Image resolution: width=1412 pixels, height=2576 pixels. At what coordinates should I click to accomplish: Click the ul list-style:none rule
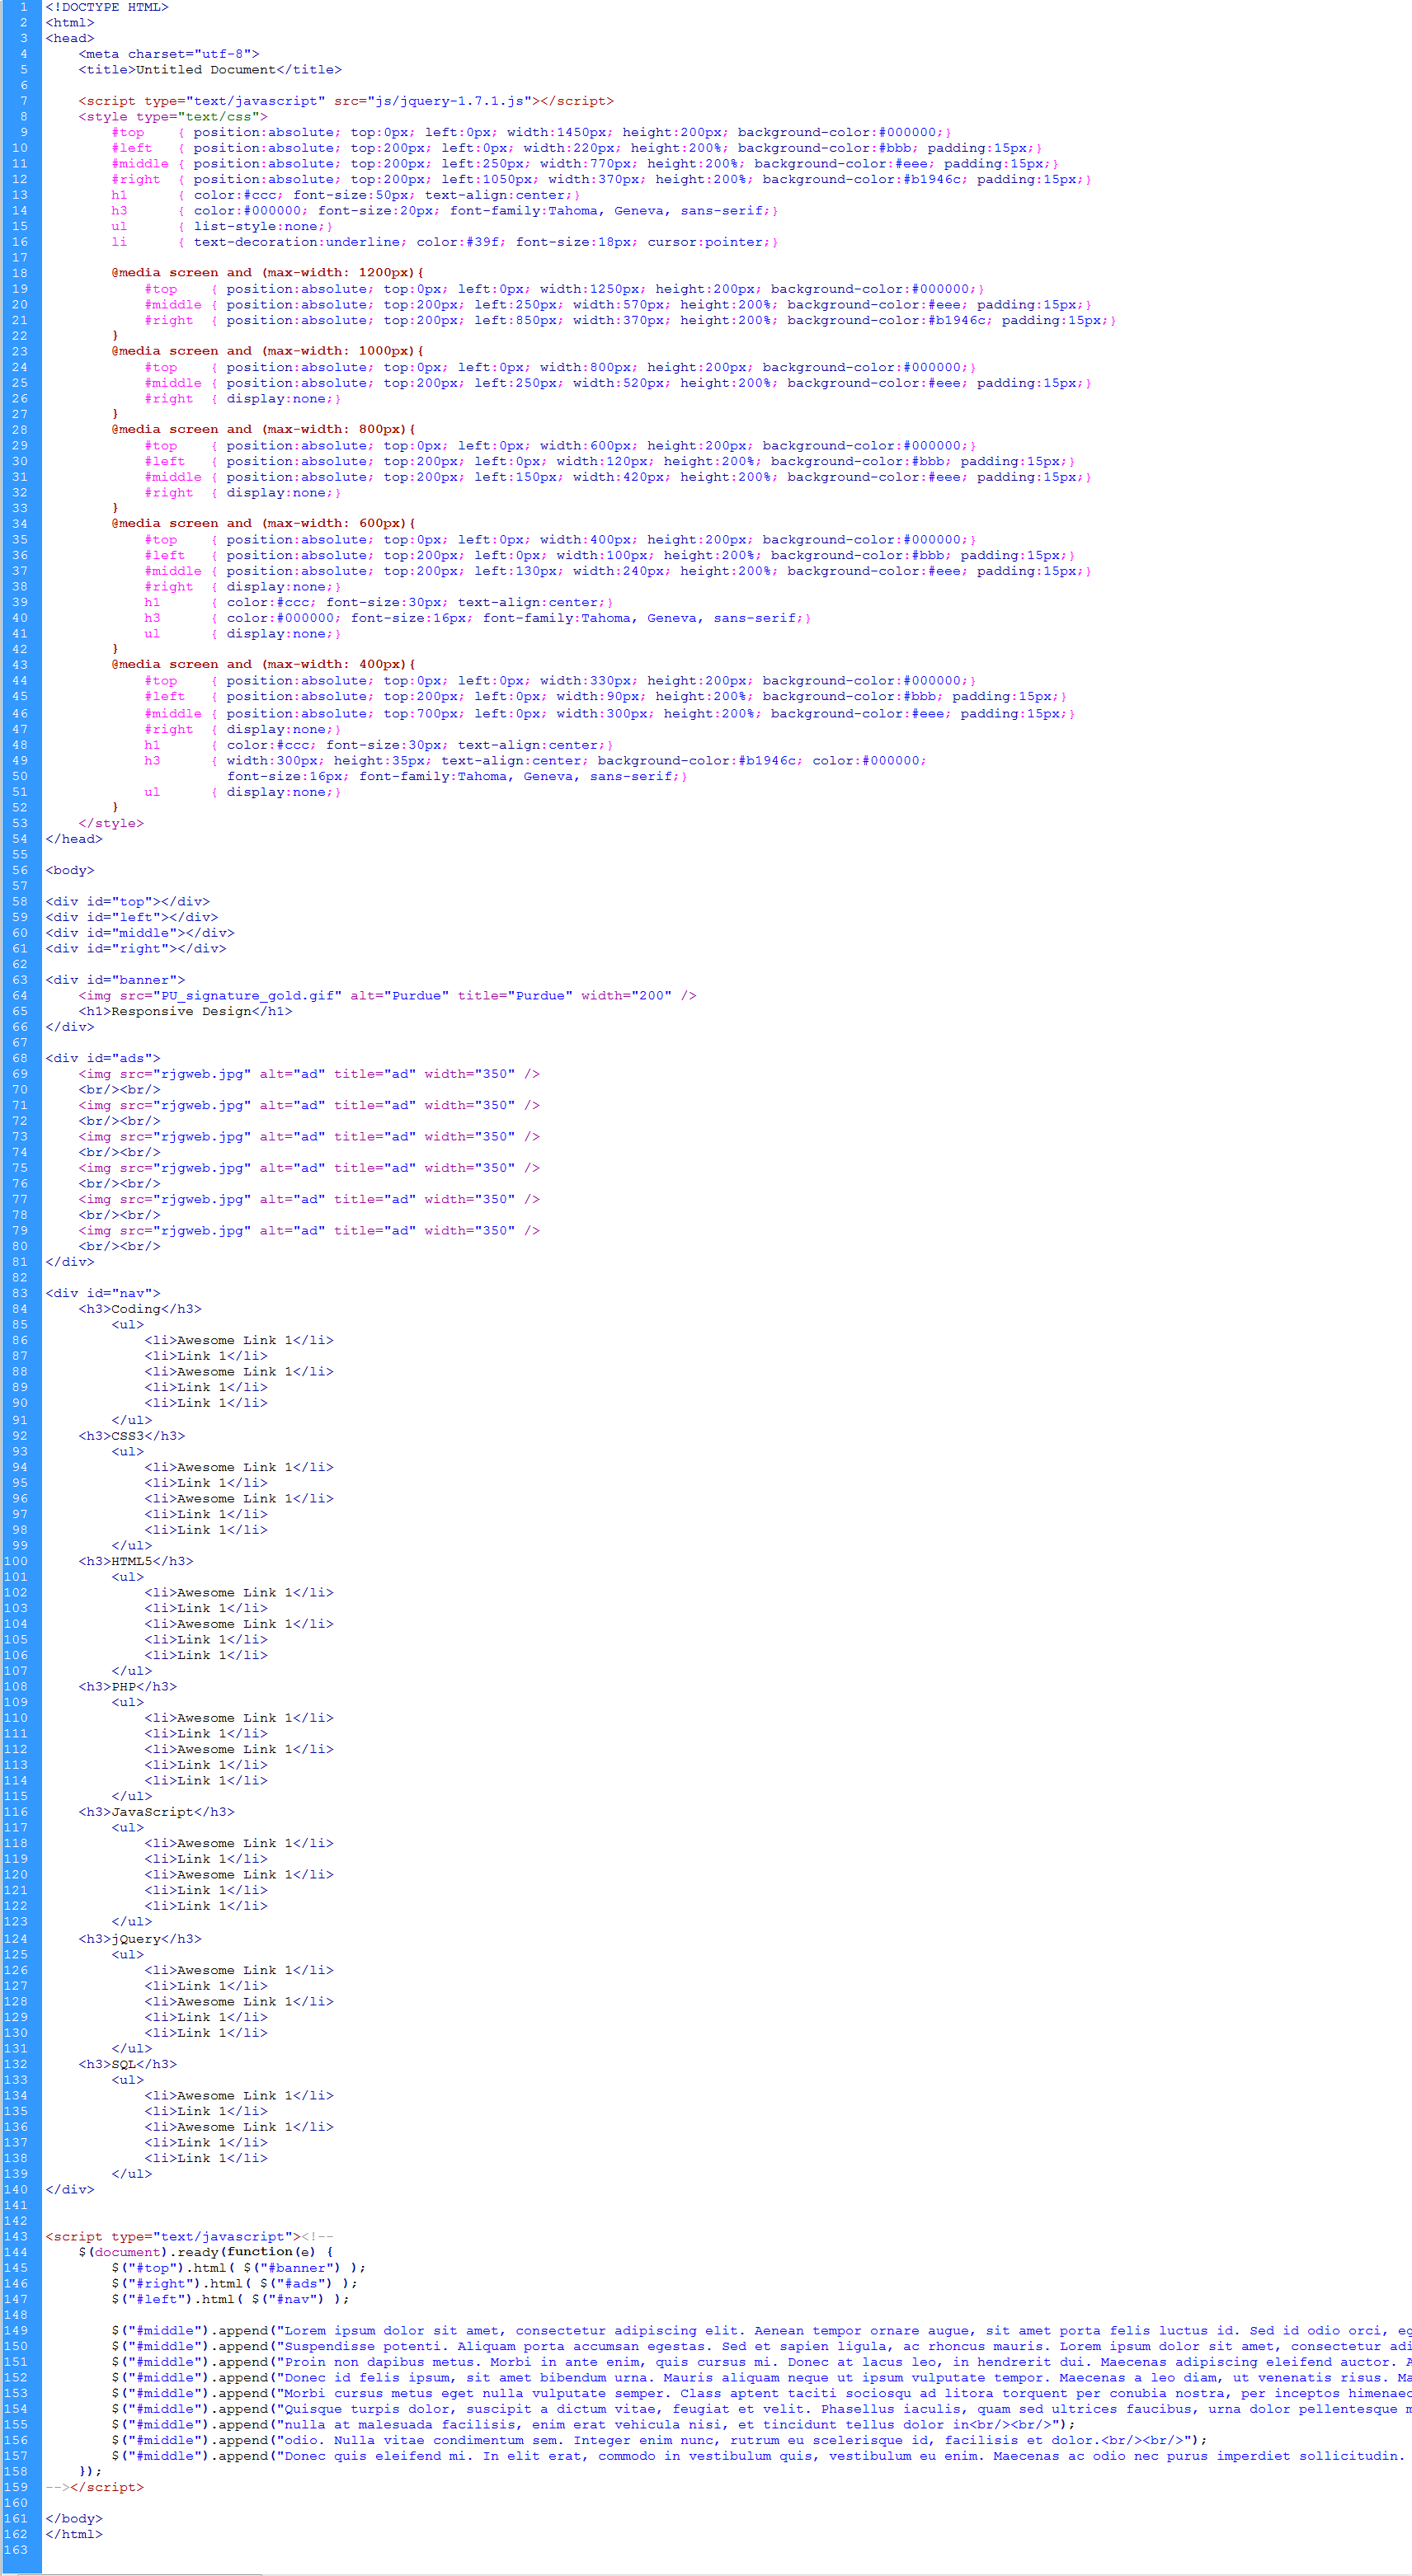point(222,226)
